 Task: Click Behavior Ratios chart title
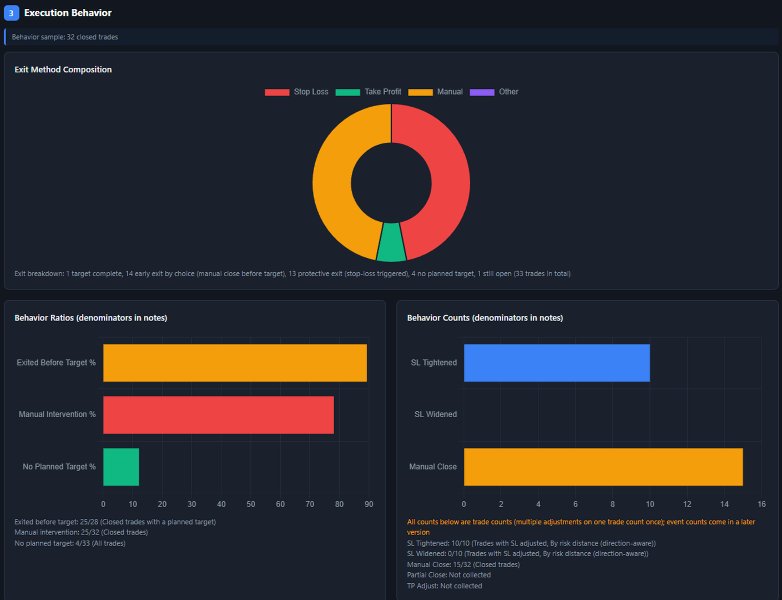click(91, 318)
